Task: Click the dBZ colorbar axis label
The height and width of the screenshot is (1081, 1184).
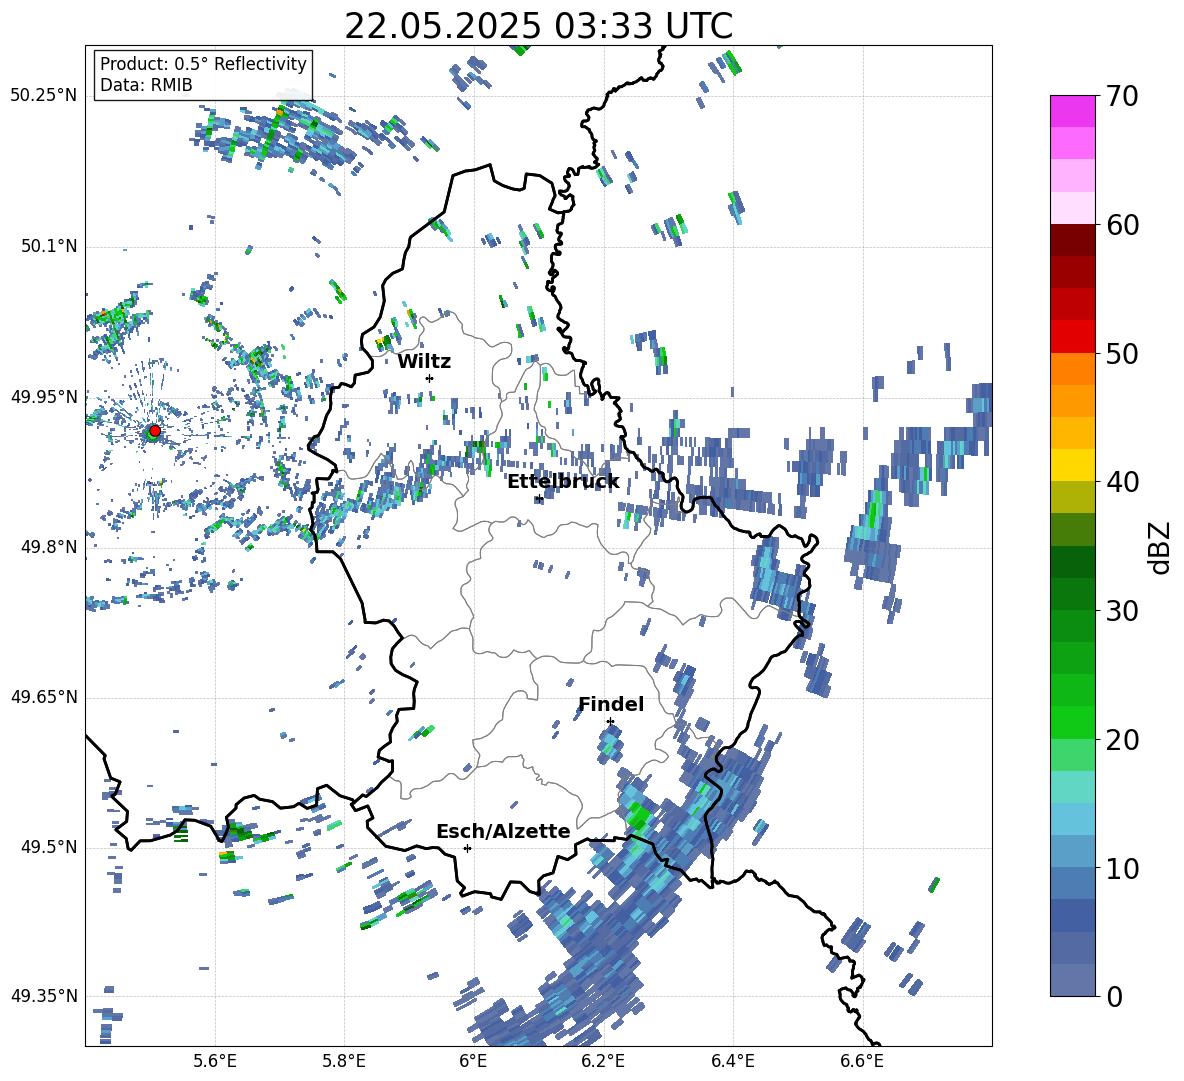Action: click(1160, 547)
